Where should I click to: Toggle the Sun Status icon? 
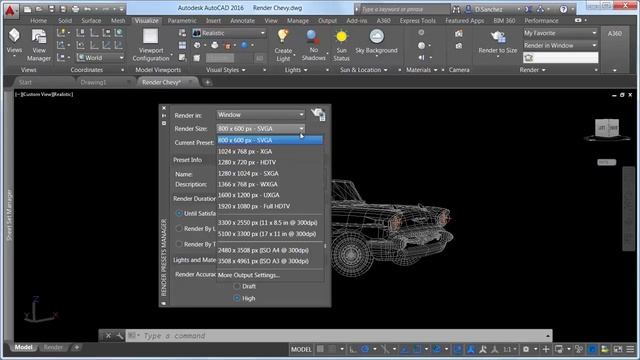click(341, 37)
